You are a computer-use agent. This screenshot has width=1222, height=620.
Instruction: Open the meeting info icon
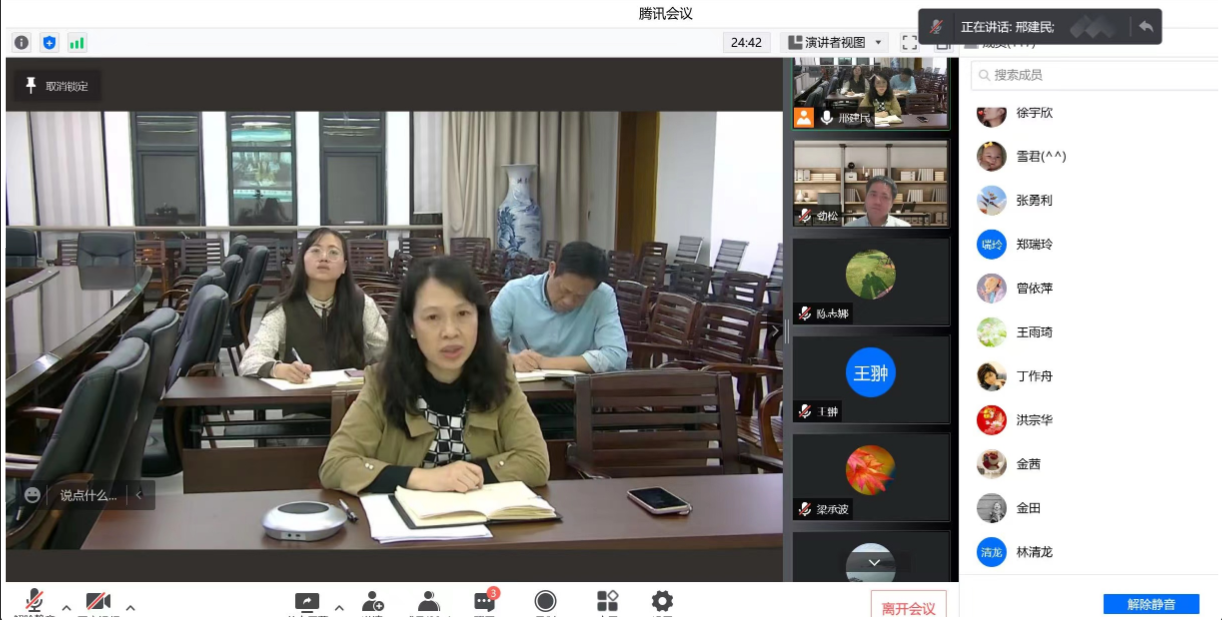click(x=22, y=43)
